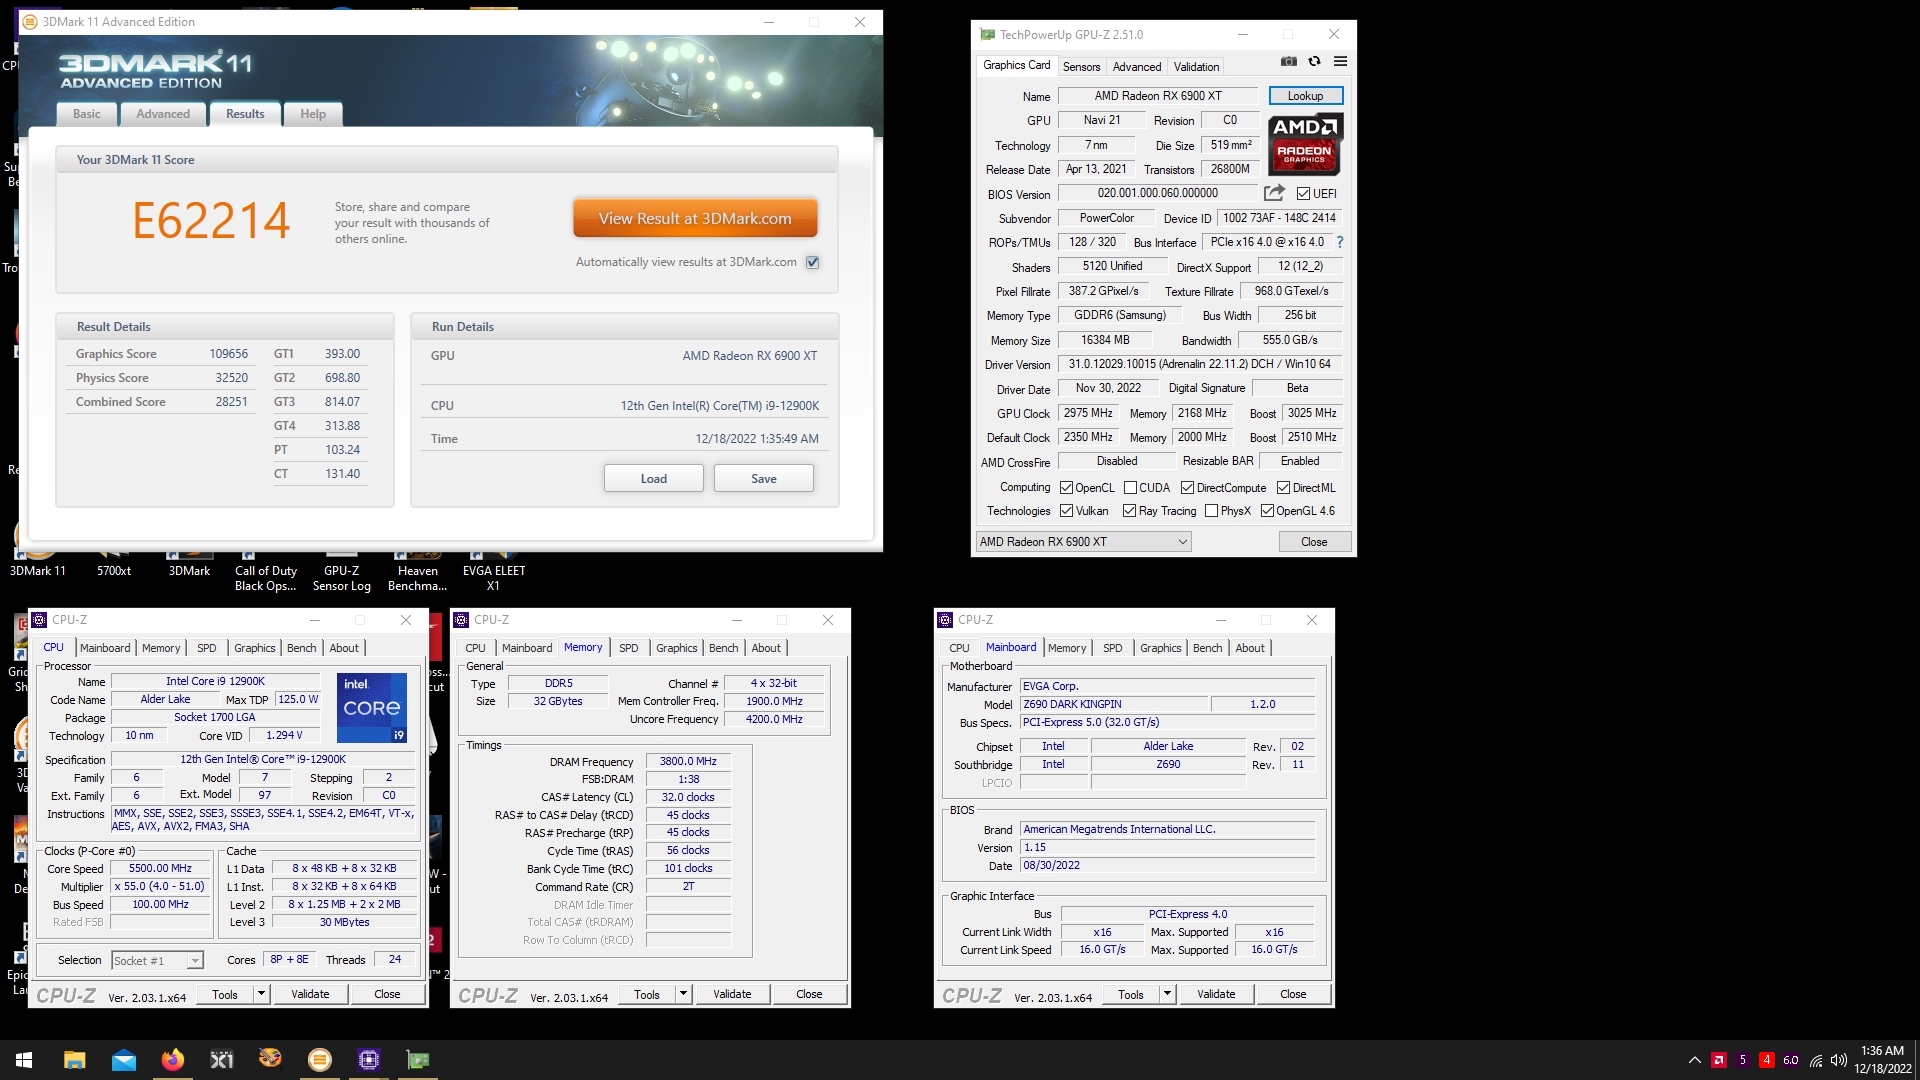Open Validation tab in GPU-Z
The image size is (1920, 1080).
pyautogui.click(x=1196, y=67)
